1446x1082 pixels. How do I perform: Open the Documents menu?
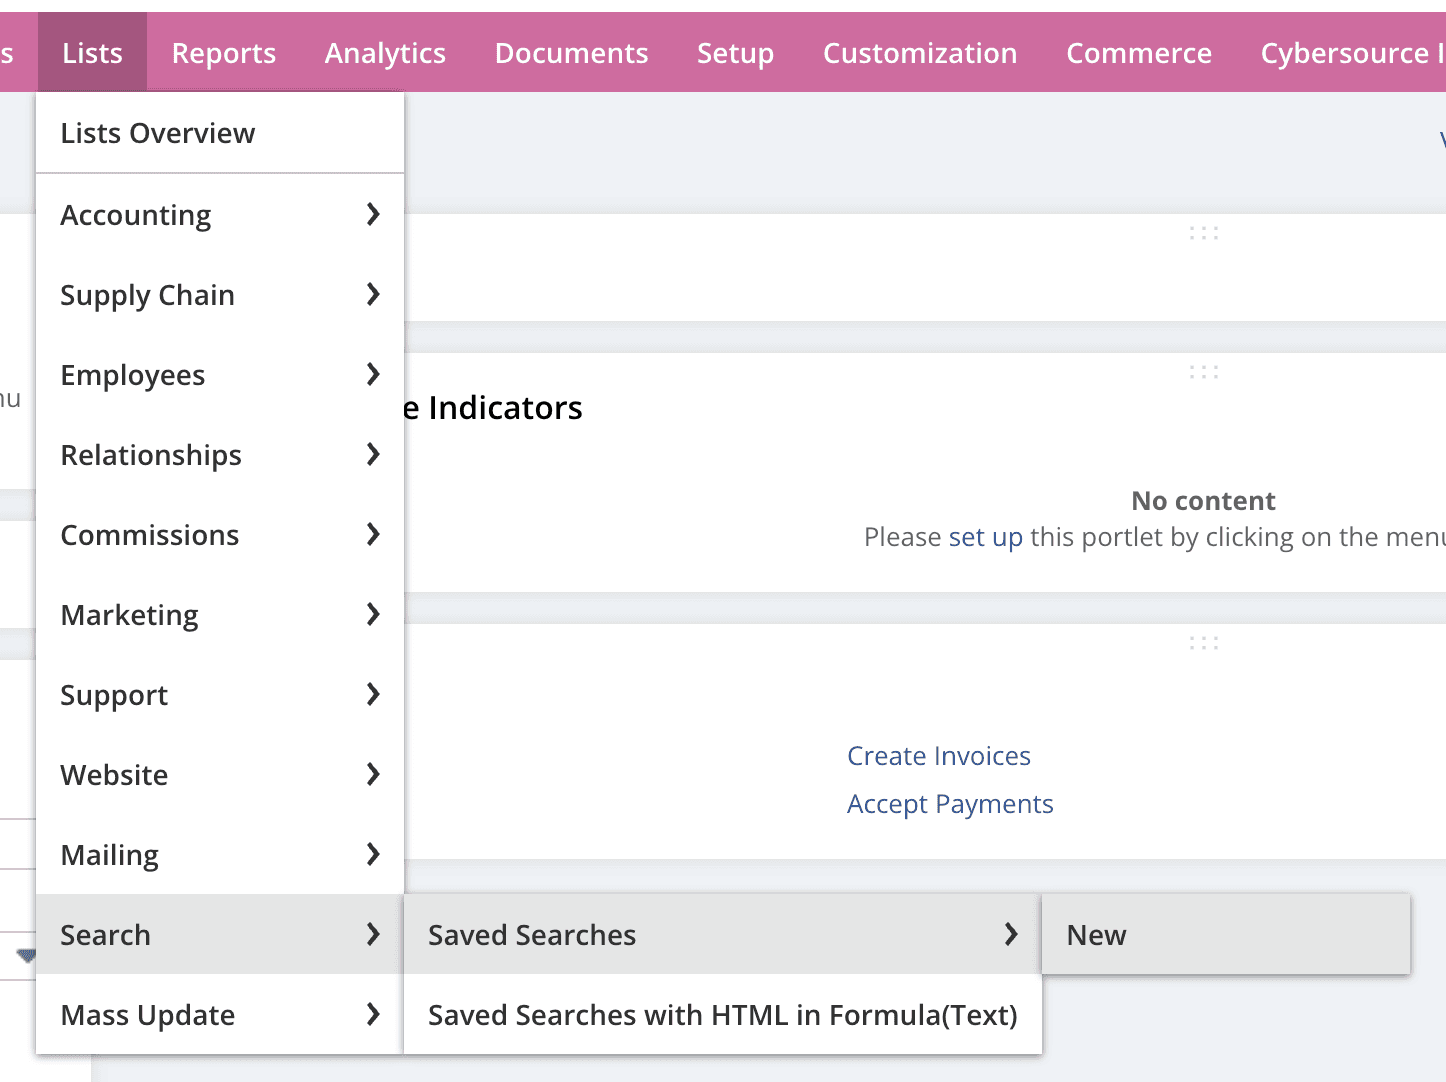point(571,52)
